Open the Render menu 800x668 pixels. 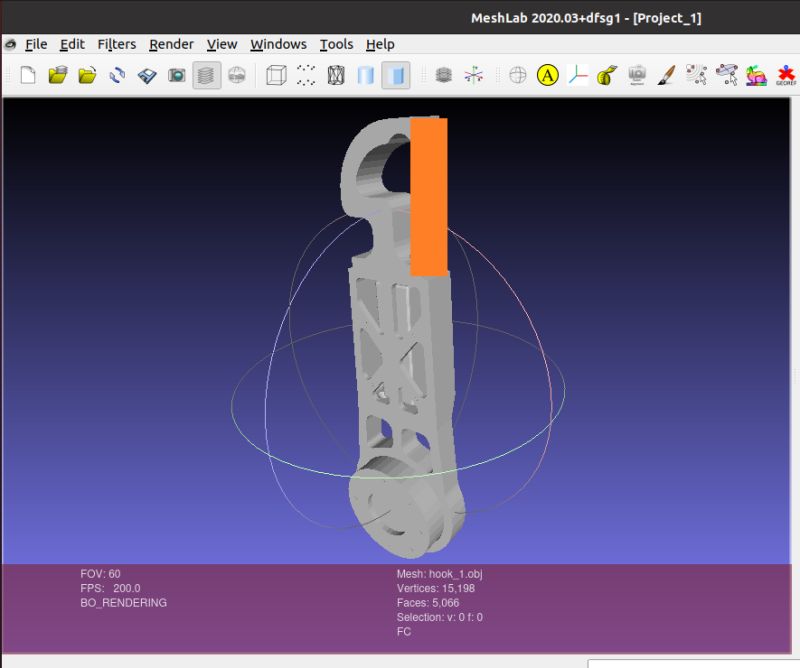(170, 44)
